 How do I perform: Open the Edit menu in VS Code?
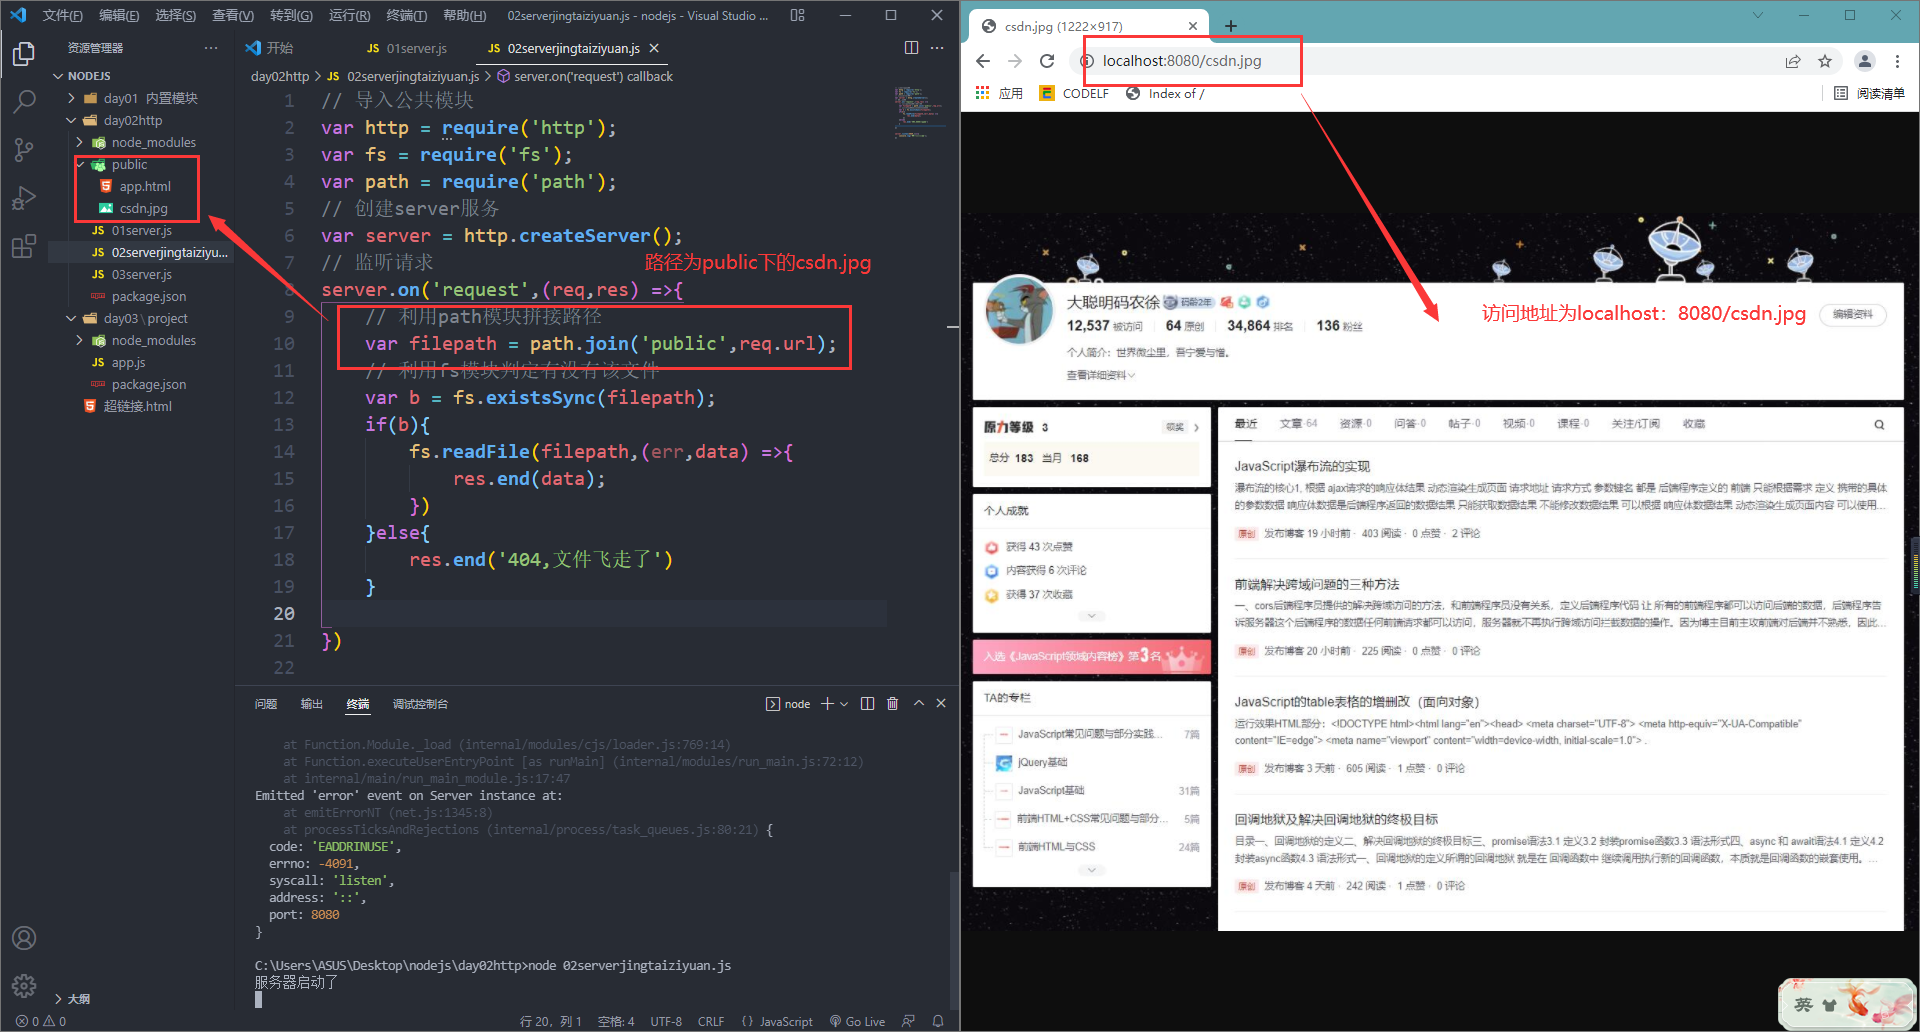click(x=119, y=15)
